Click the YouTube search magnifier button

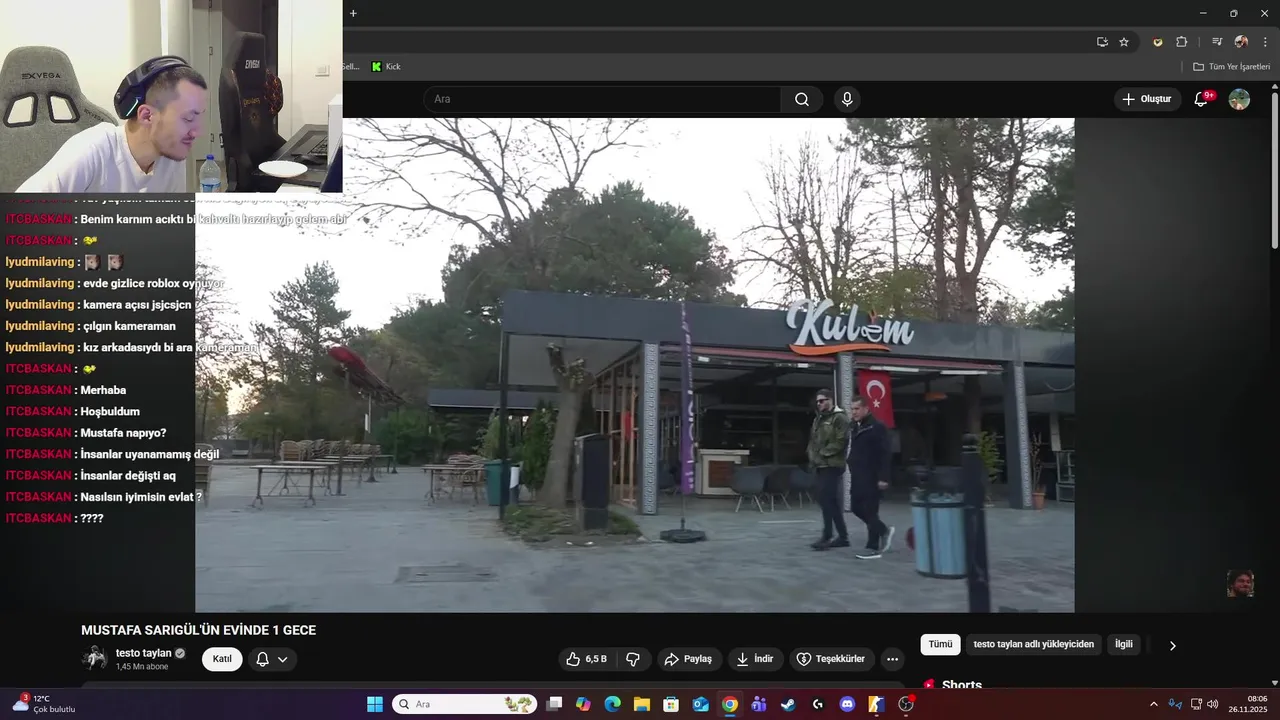click(x=802, y=99)
